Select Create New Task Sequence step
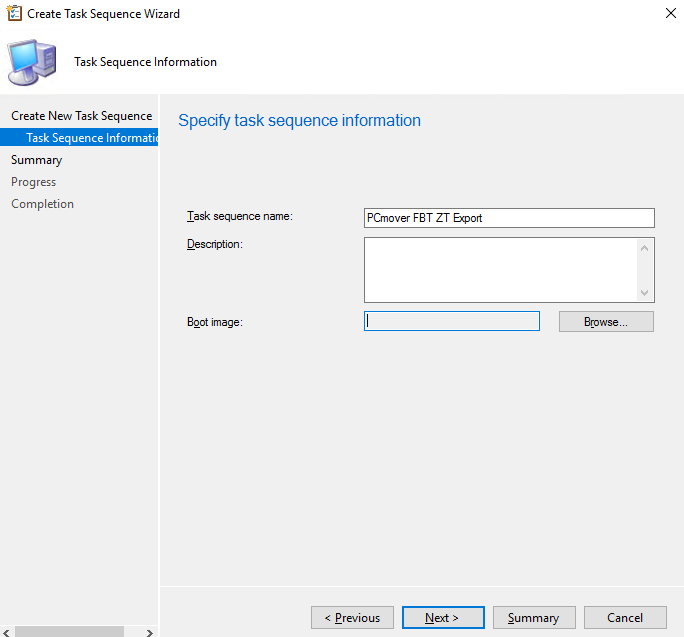This screenshot has width=684, height=637. pyautogui.click(x=82, y=116)
